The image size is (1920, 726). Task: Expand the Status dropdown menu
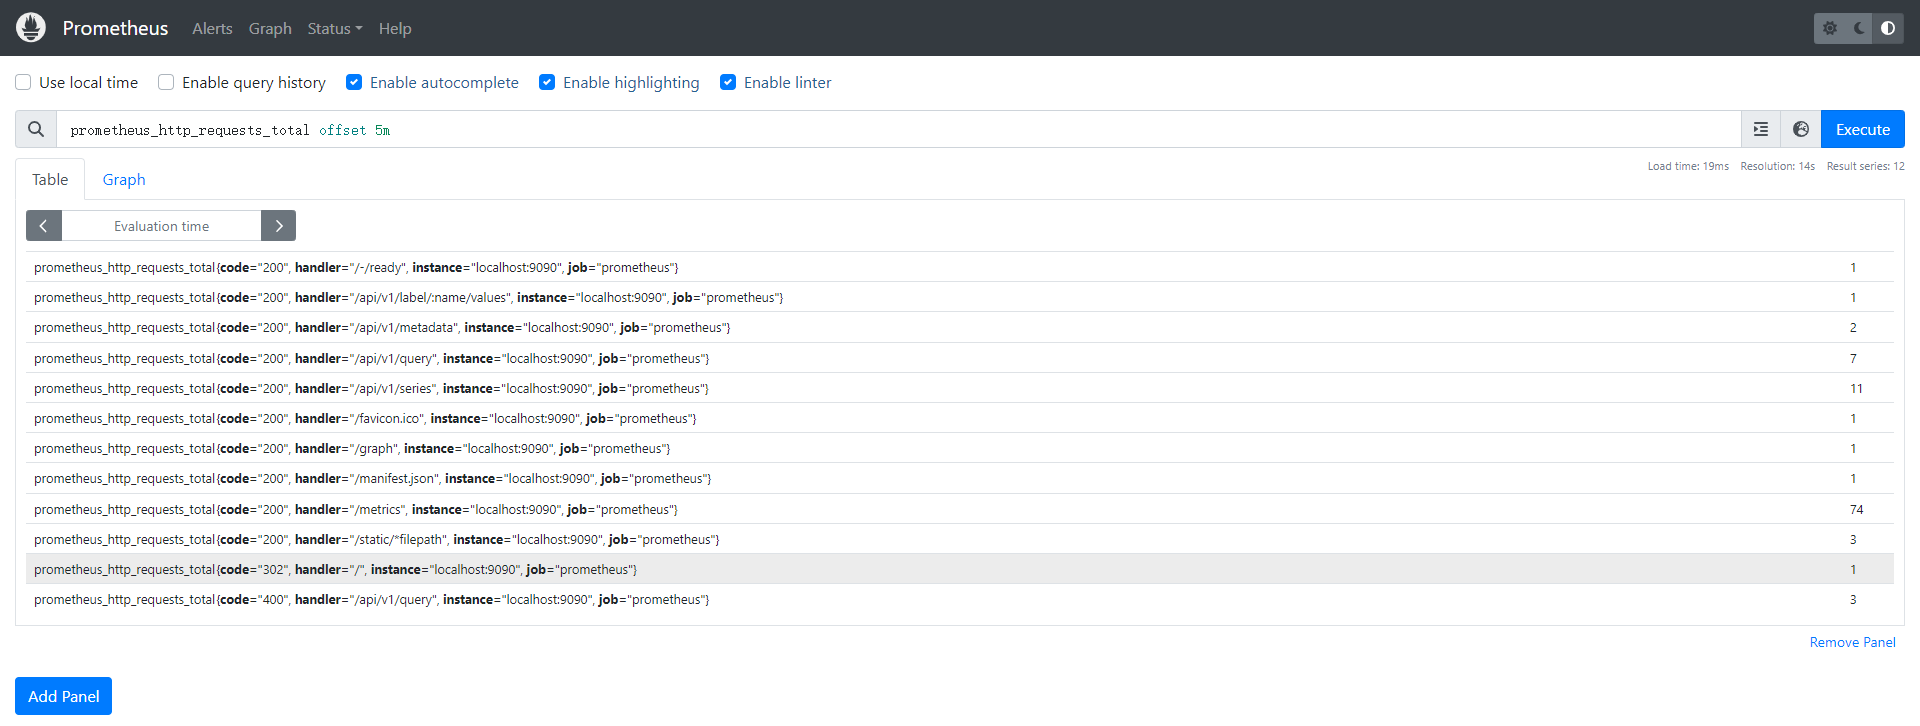coord(335,28)
